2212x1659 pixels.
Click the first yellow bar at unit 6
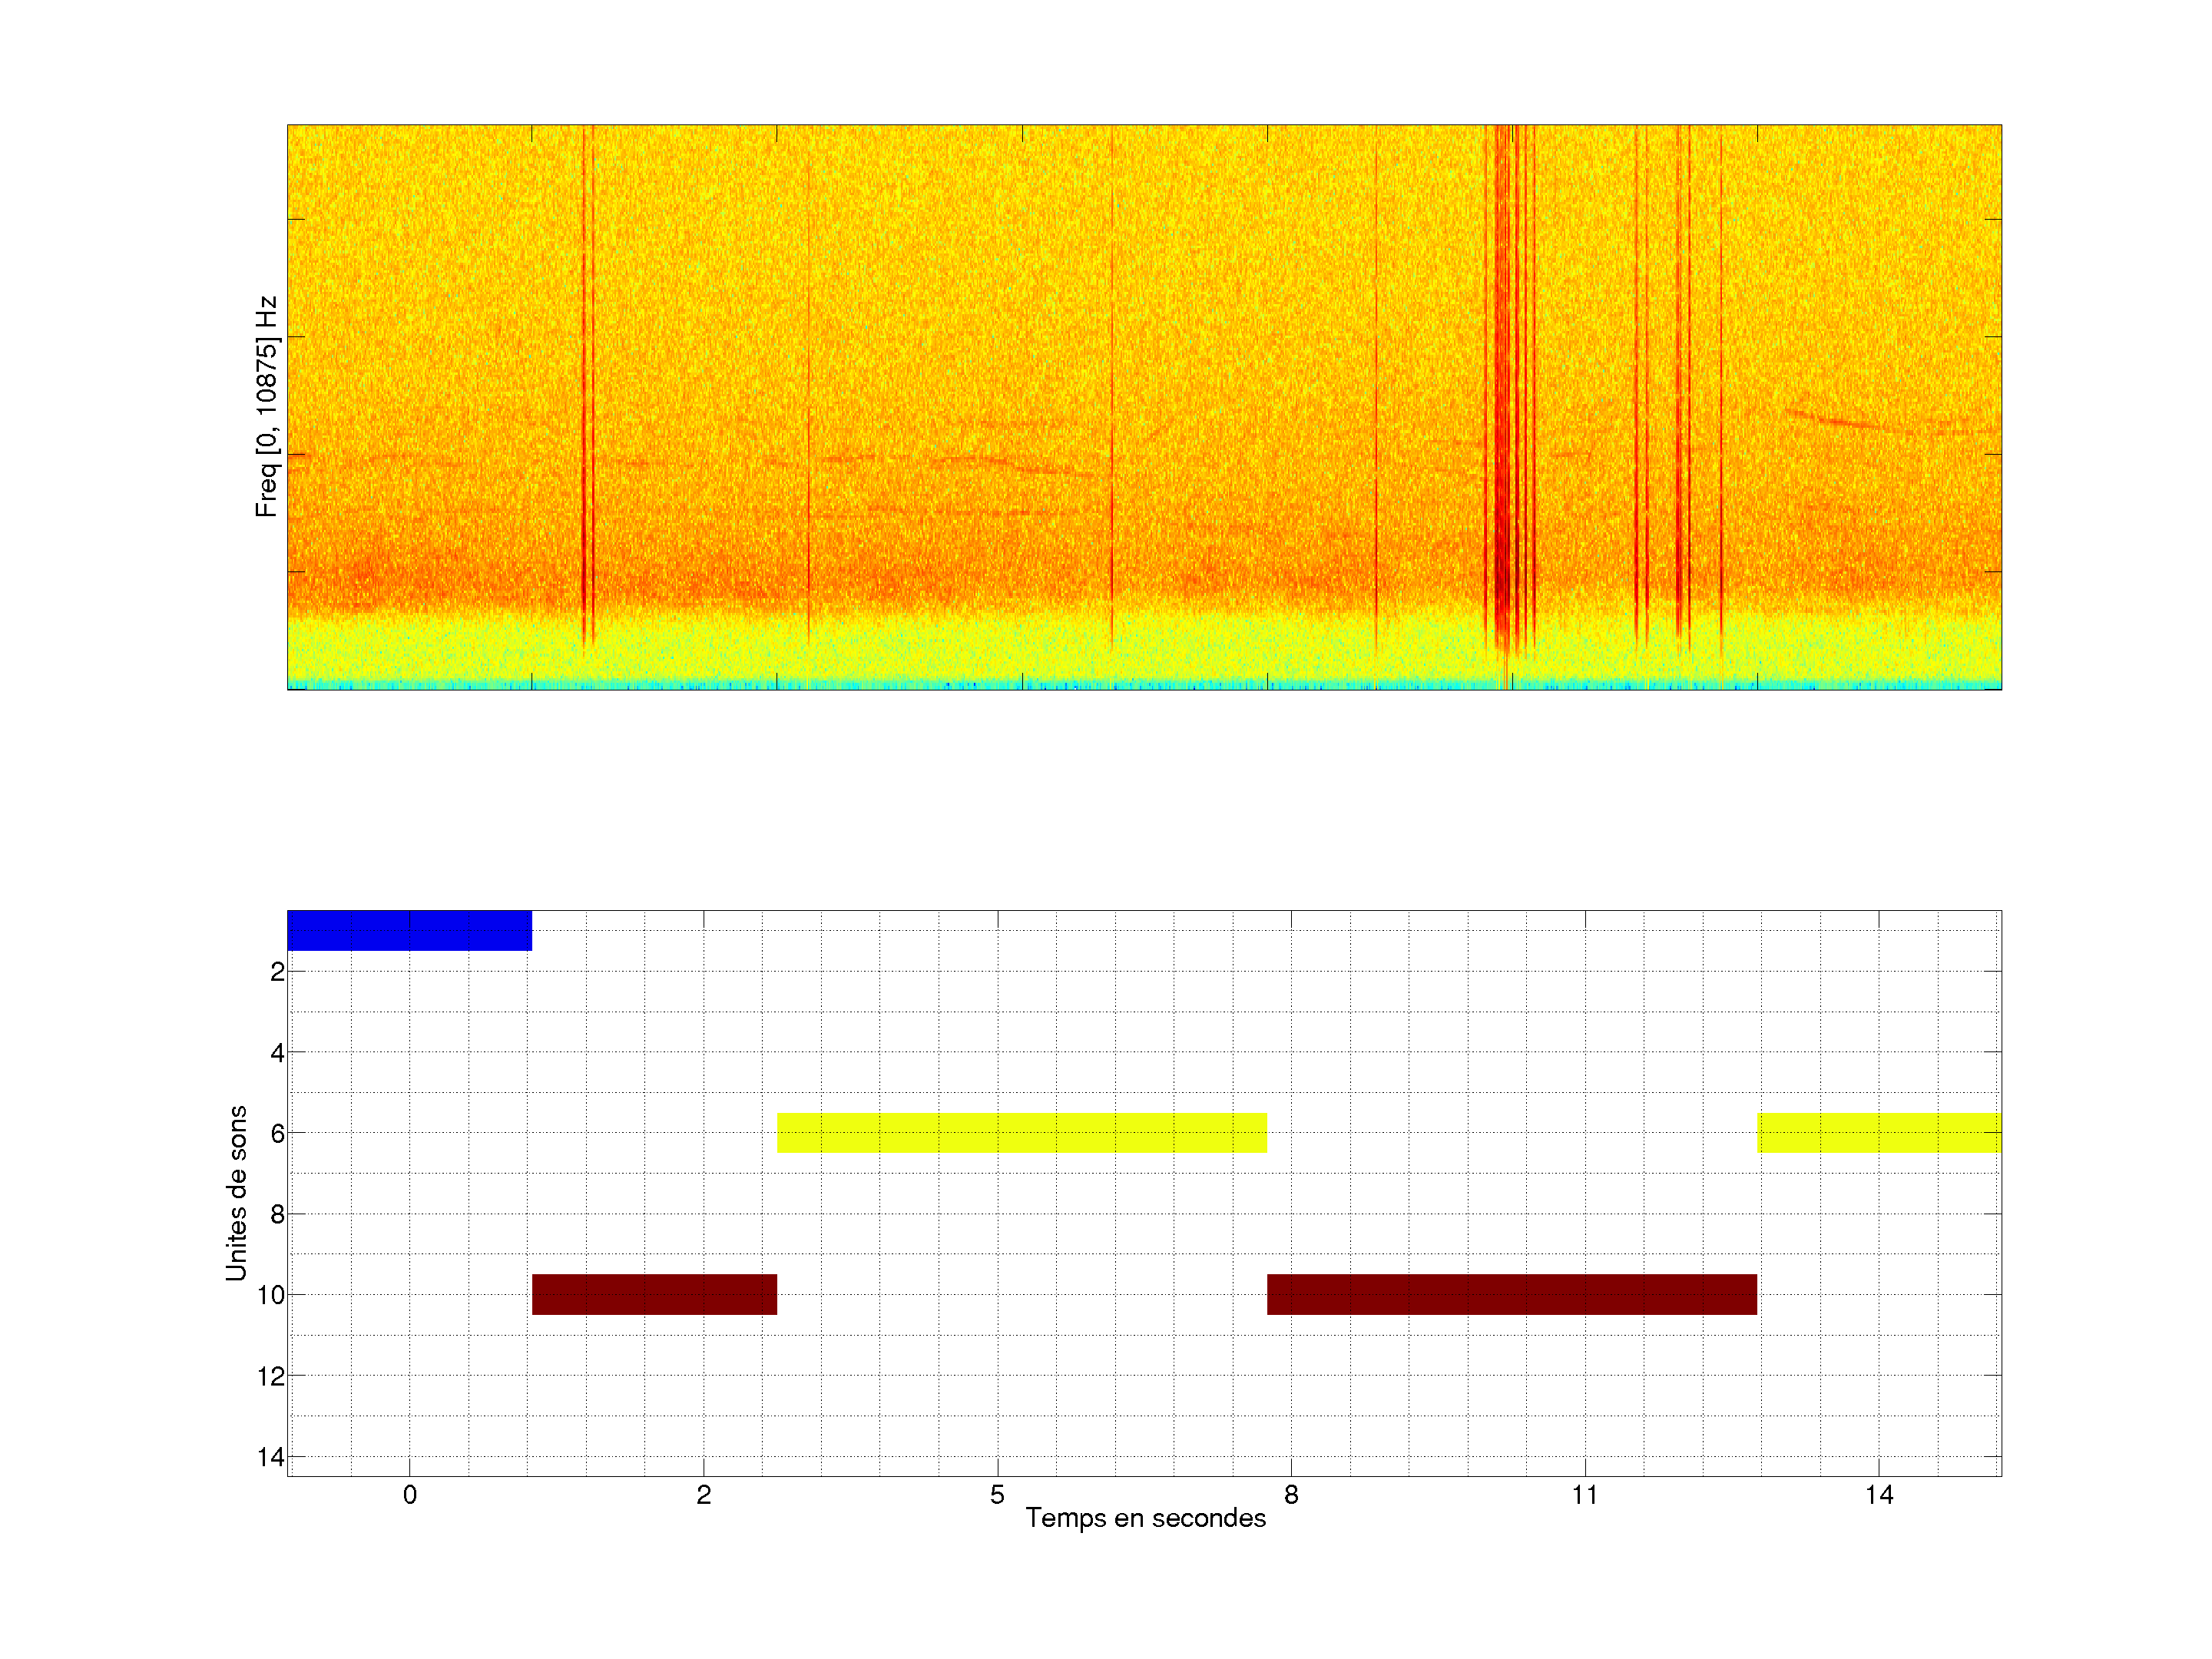point(1021,1133)
